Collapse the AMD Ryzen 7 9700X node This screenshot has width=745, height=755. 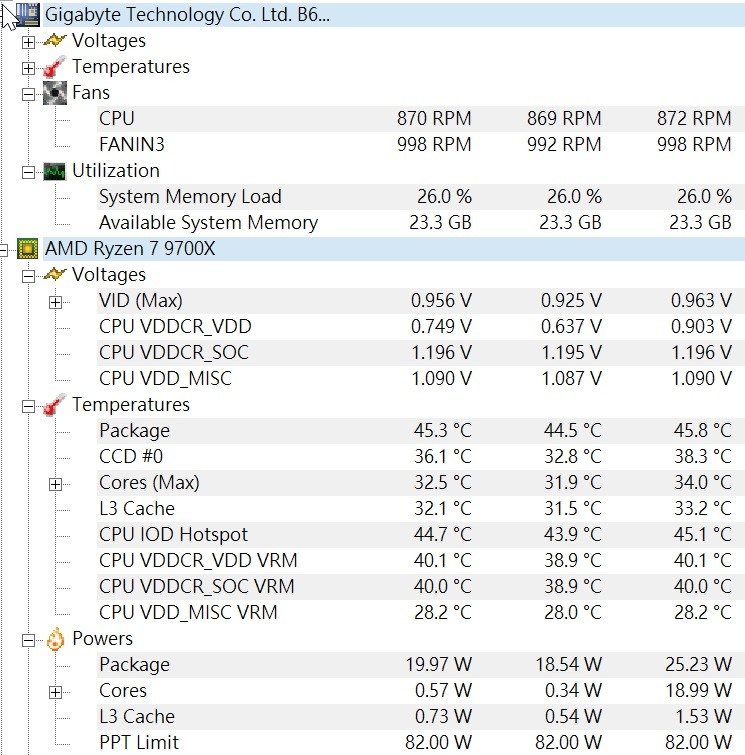3,250
